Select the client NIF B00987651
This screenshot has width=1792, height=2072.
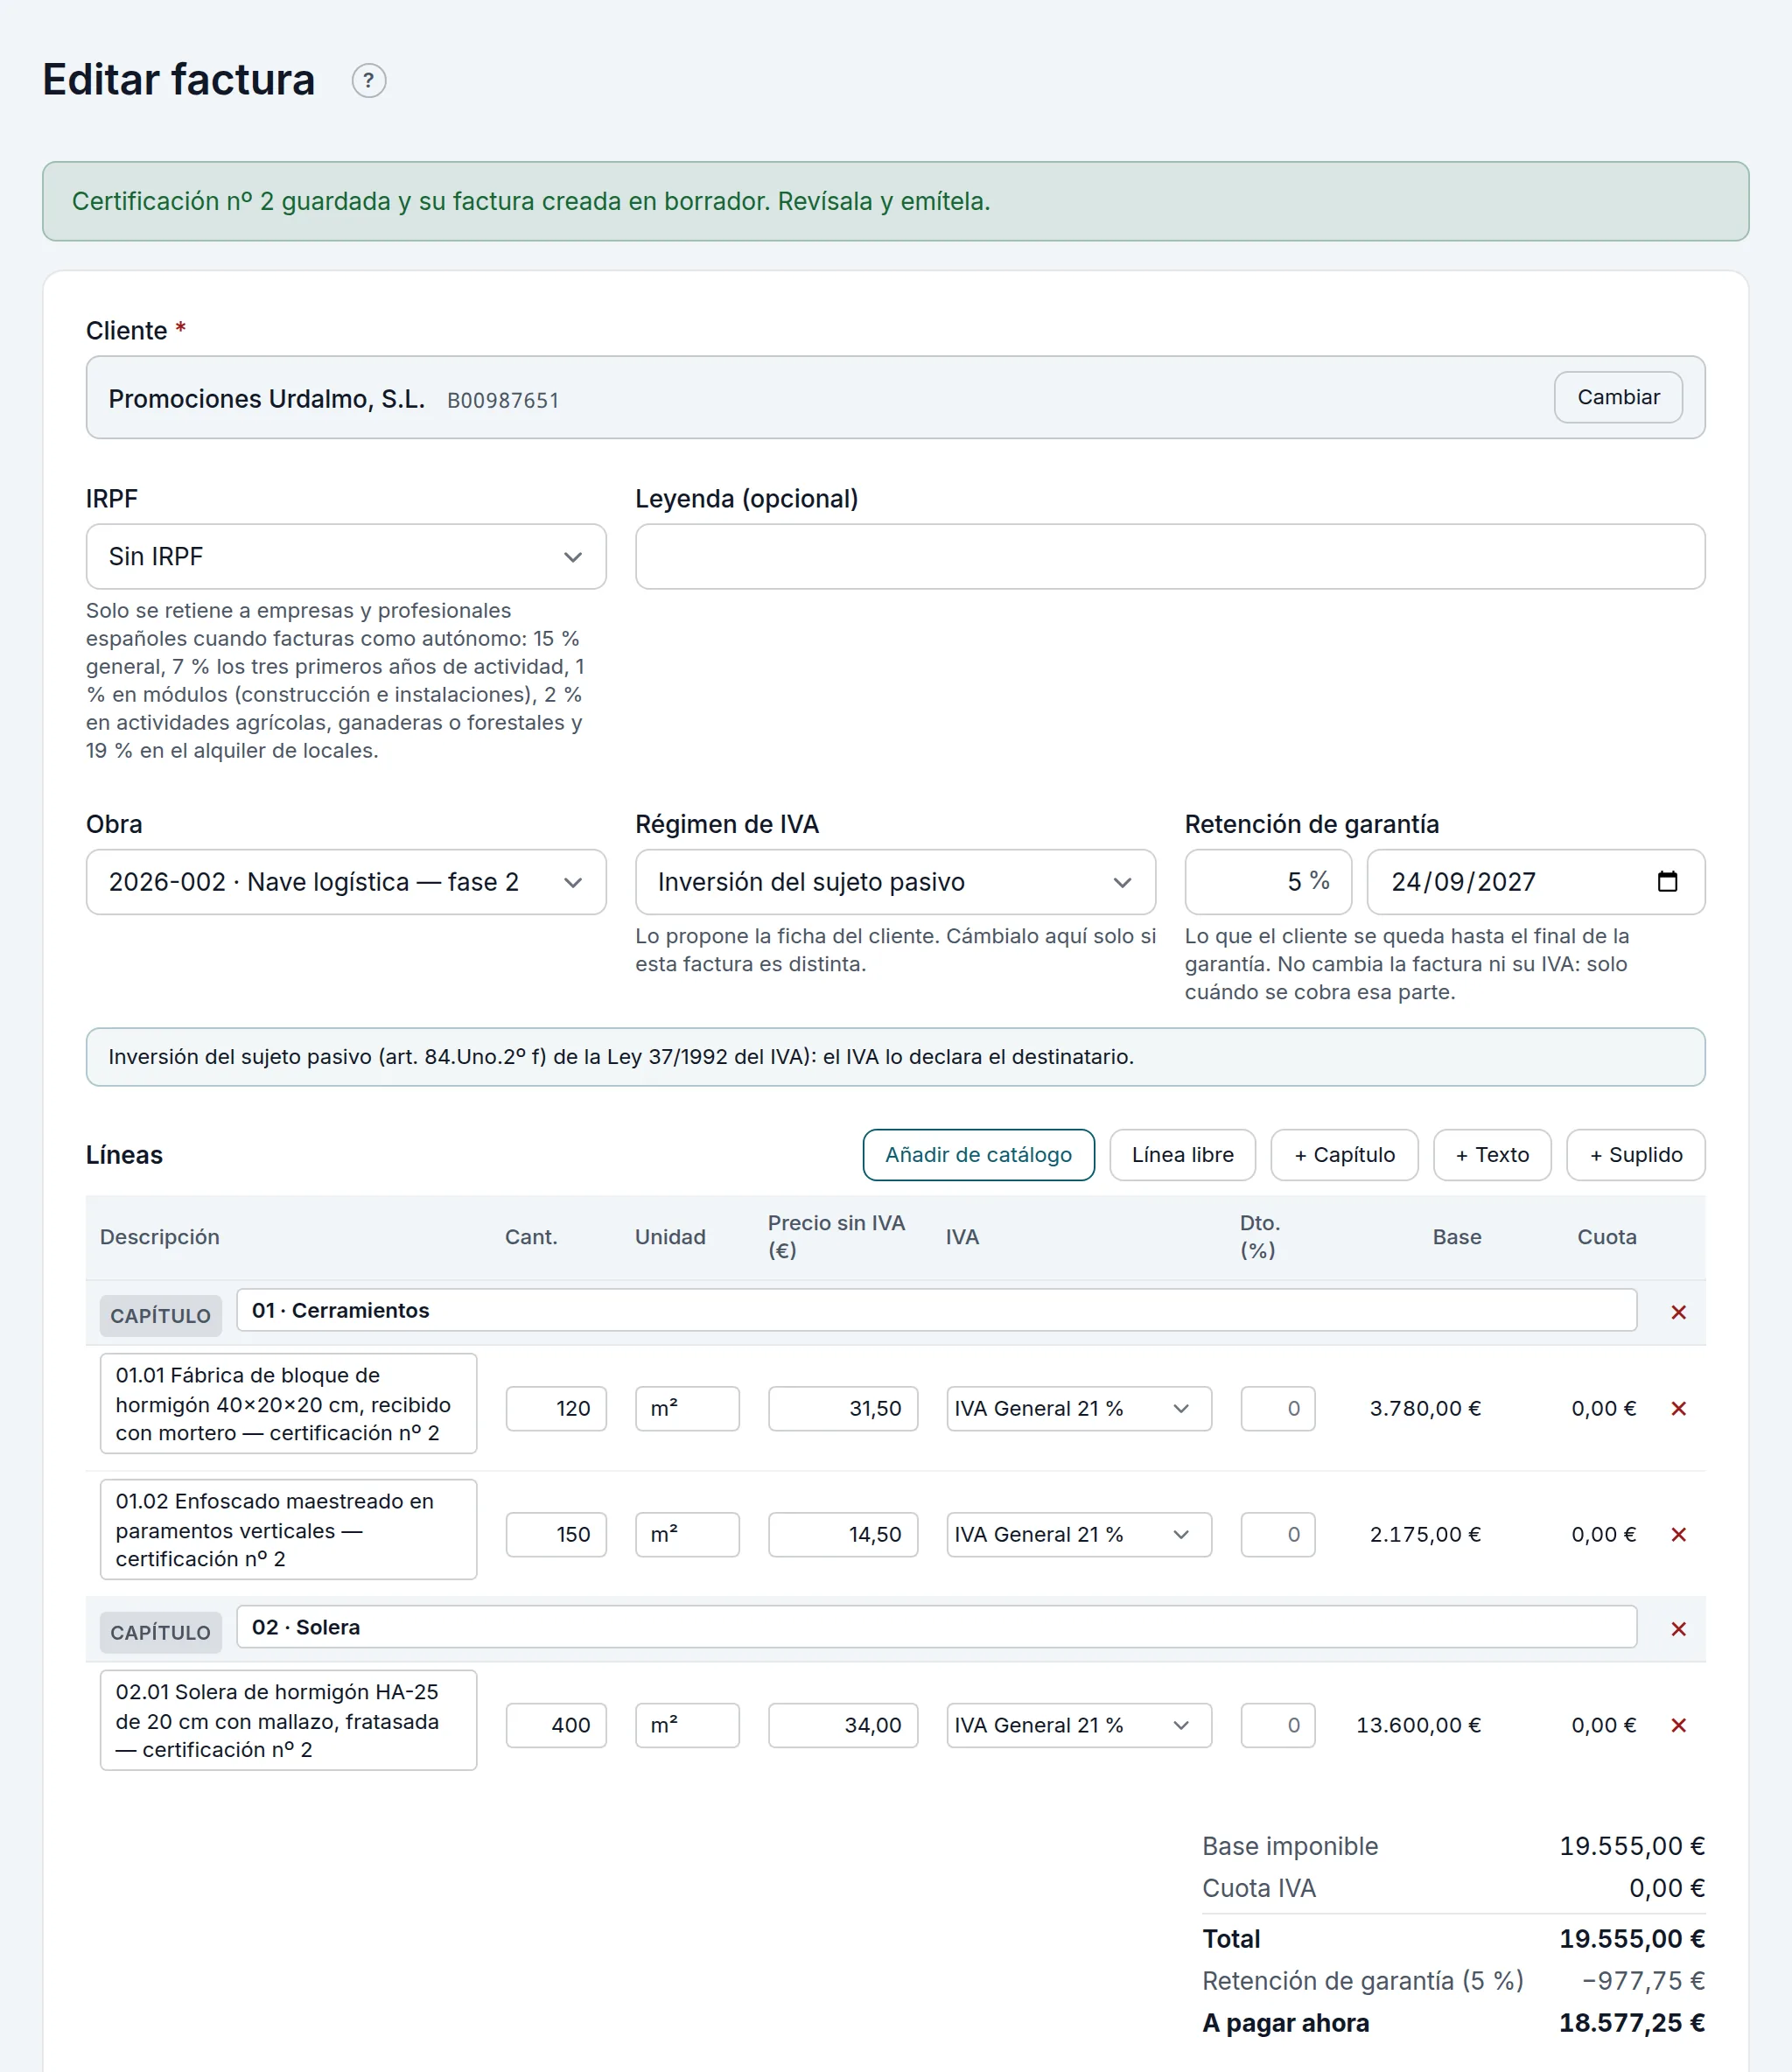503,400
